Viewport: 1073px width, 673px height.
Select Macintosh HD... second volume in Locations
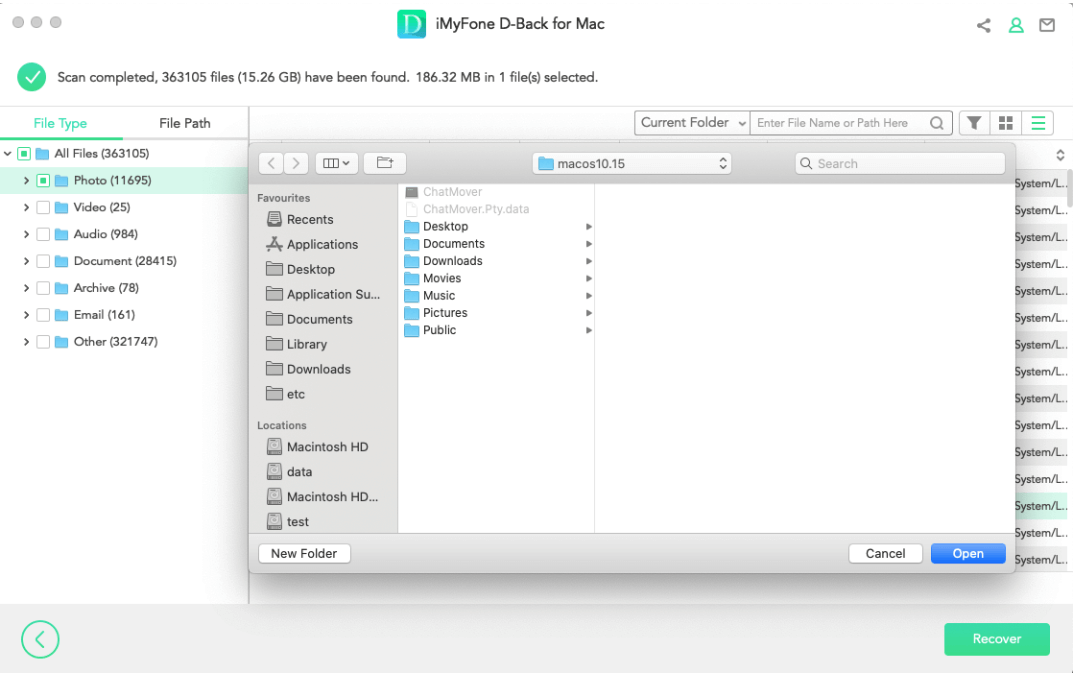[322, 496]
